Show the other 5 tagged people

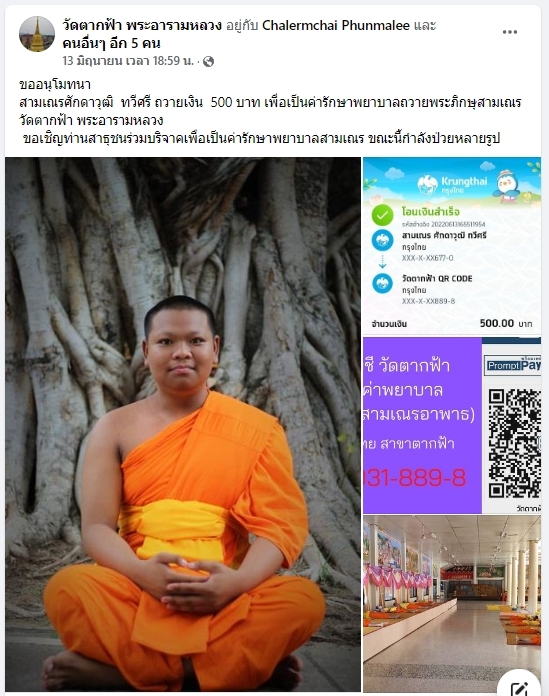pyautogui.click(x=111, y=44)
